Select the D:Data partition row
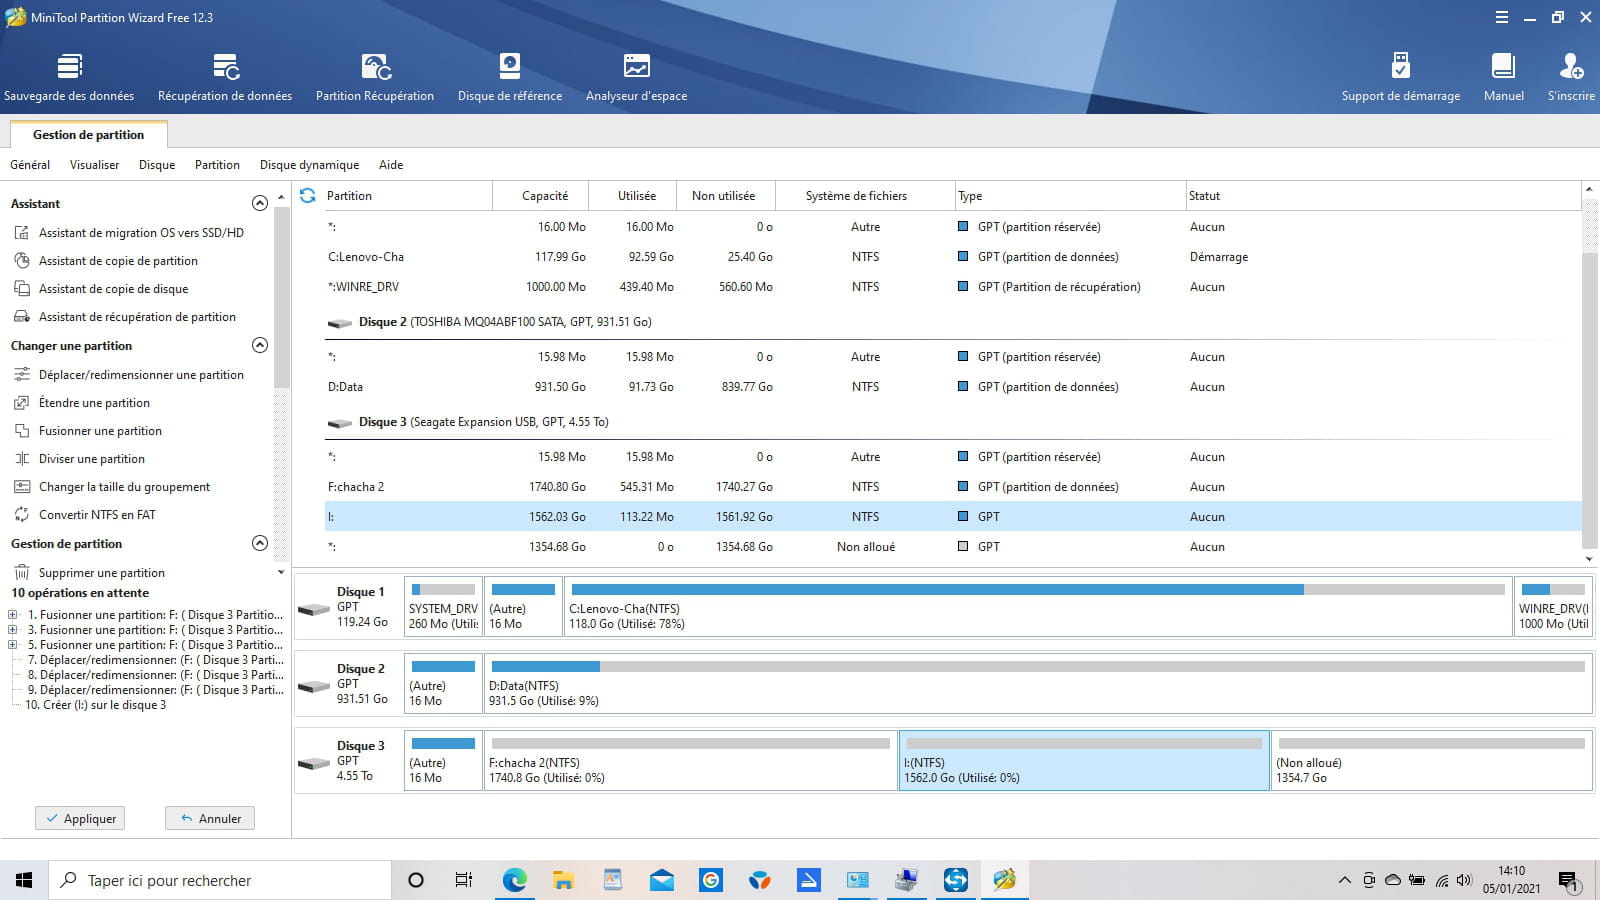This screenshot has width=1600, height=900. pos(953,387)
